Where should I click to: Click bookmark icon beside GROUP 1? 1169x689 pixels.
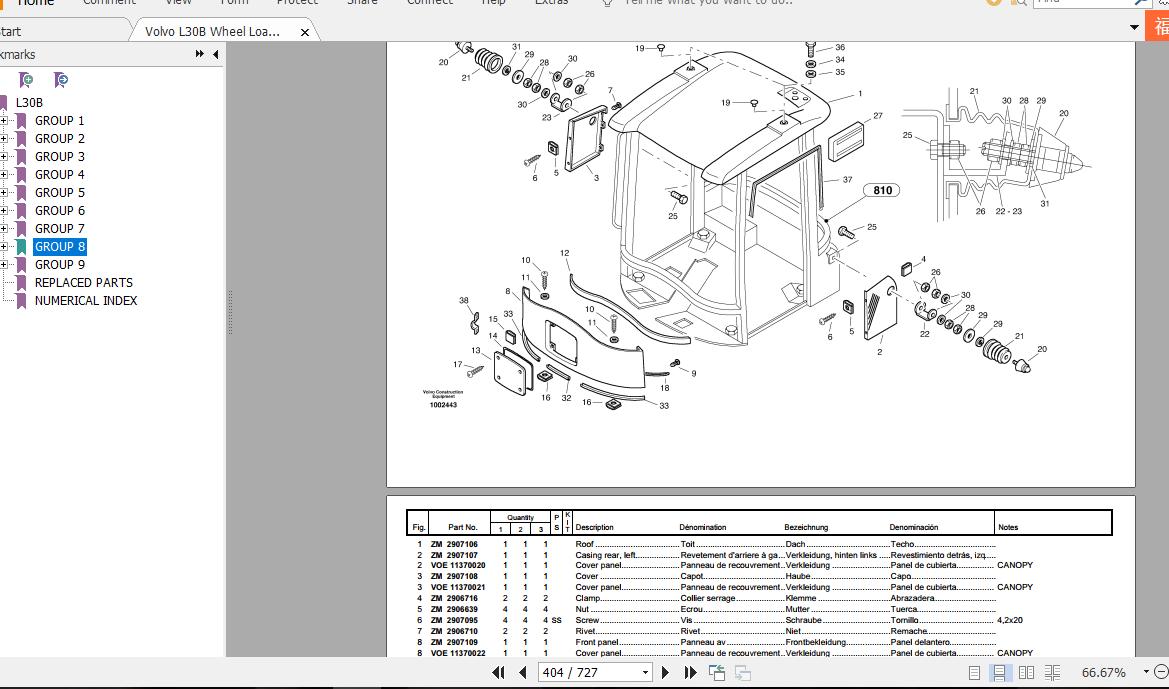click(x=21, y=121)
